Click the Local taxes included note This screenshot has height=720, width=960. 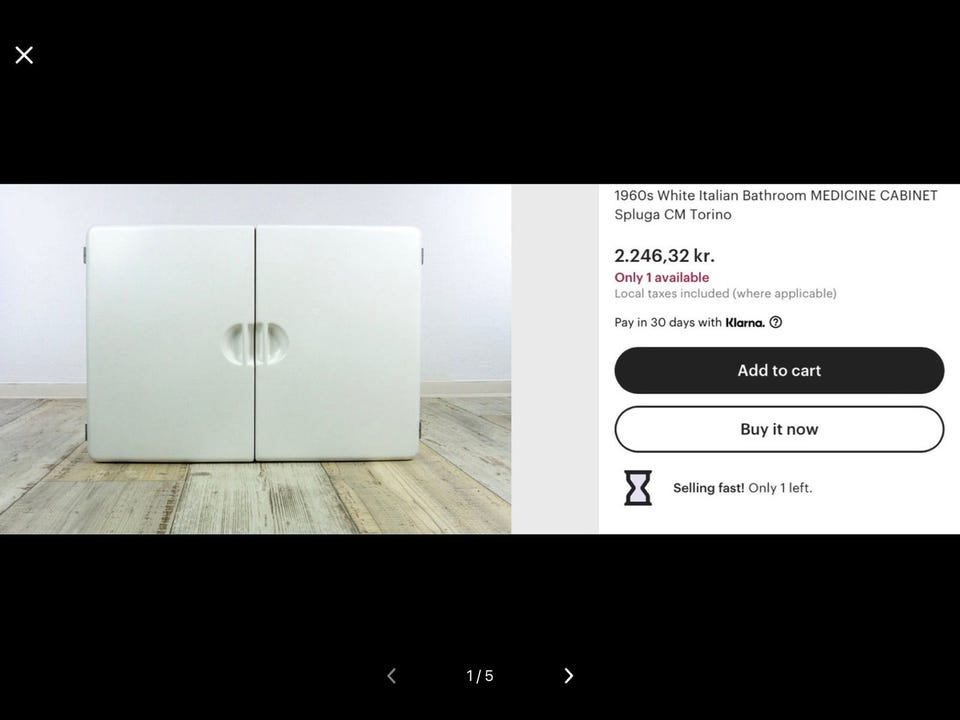[726, 293]
